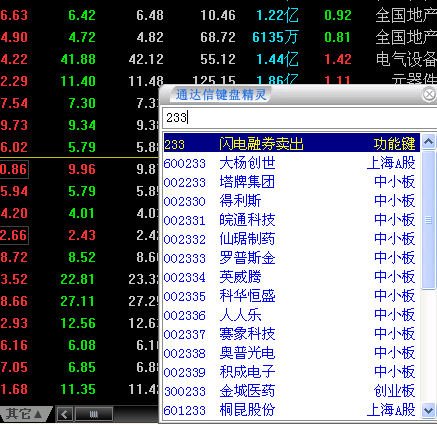Click the 1.42 red ratio cell
The width and height of the screenshot is (437, 425).
pyautogui.click(x=338, y=59)
